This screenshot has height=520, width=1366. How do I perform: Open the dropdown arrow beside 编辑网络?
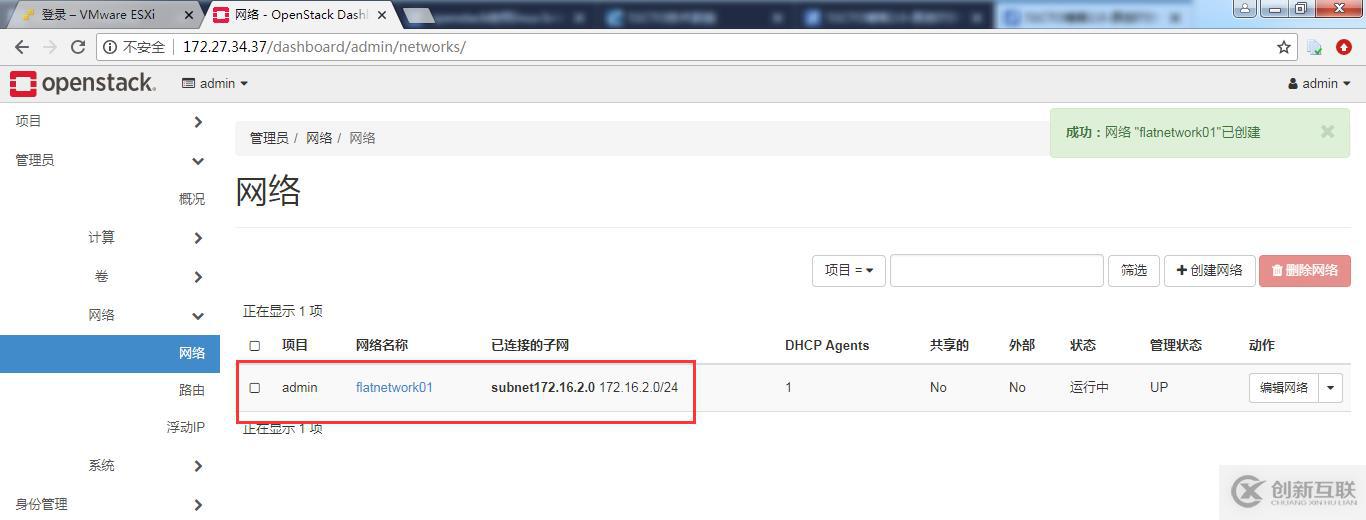click(x=1330, y=388)
